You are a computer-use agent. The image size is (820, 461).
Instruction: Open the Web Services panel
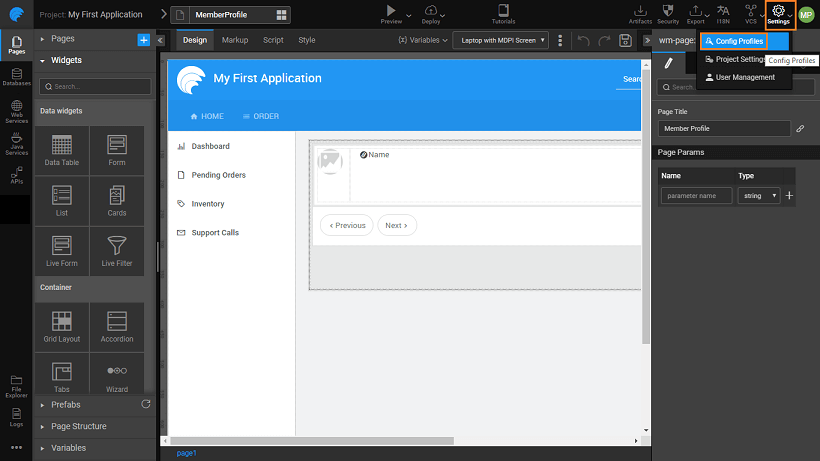coord(16,113)
